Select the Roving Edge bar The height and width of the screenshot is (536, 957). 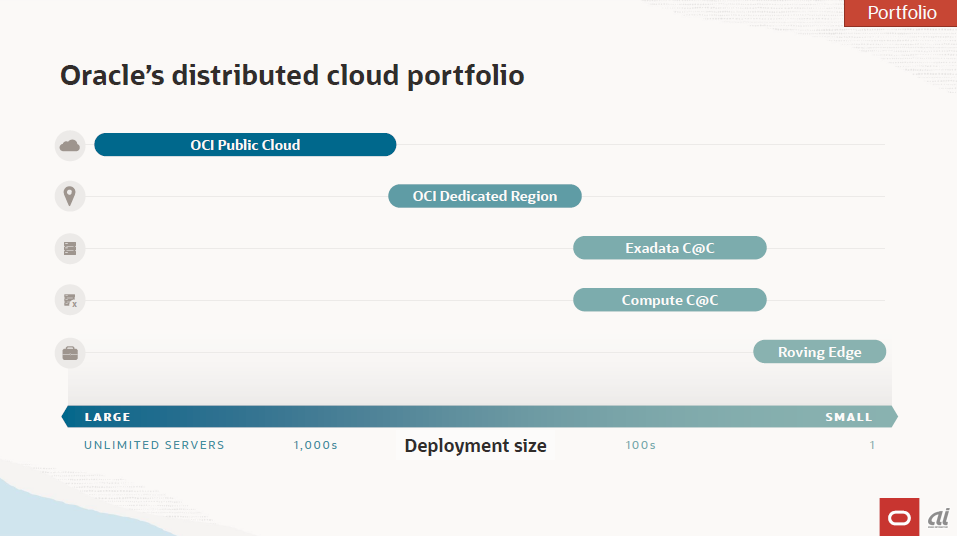(x=819, y=352)
